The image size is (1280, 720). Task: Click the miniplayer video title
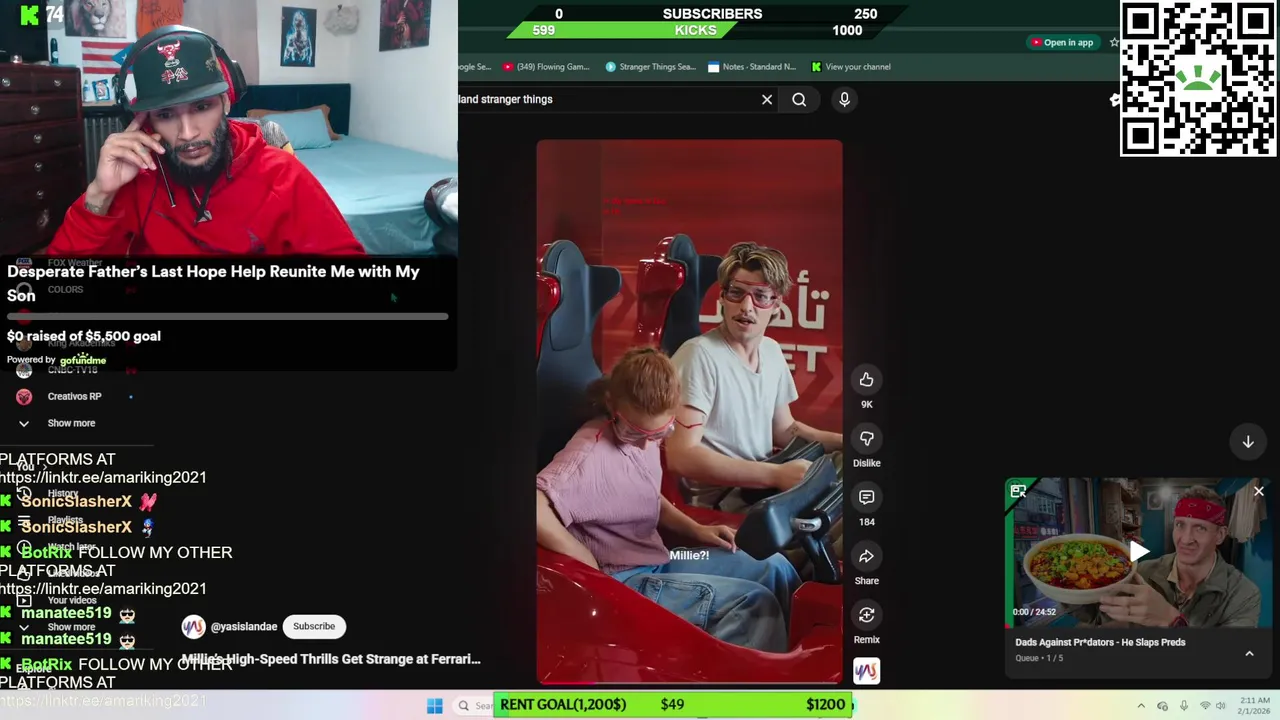coord(1100,642)
